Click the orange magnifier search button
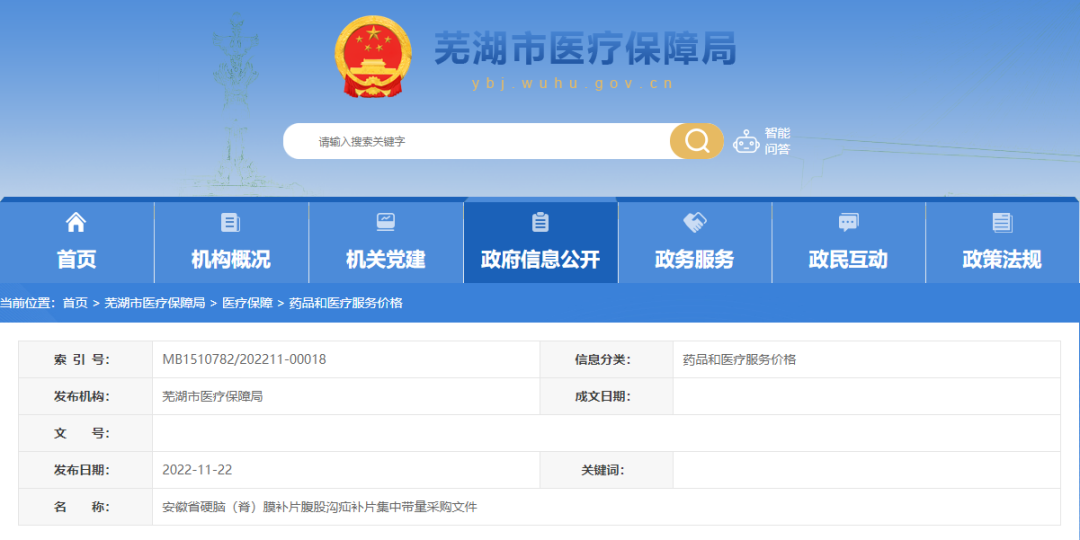This screenshot has height=540, width=1080. coord(696,141)
